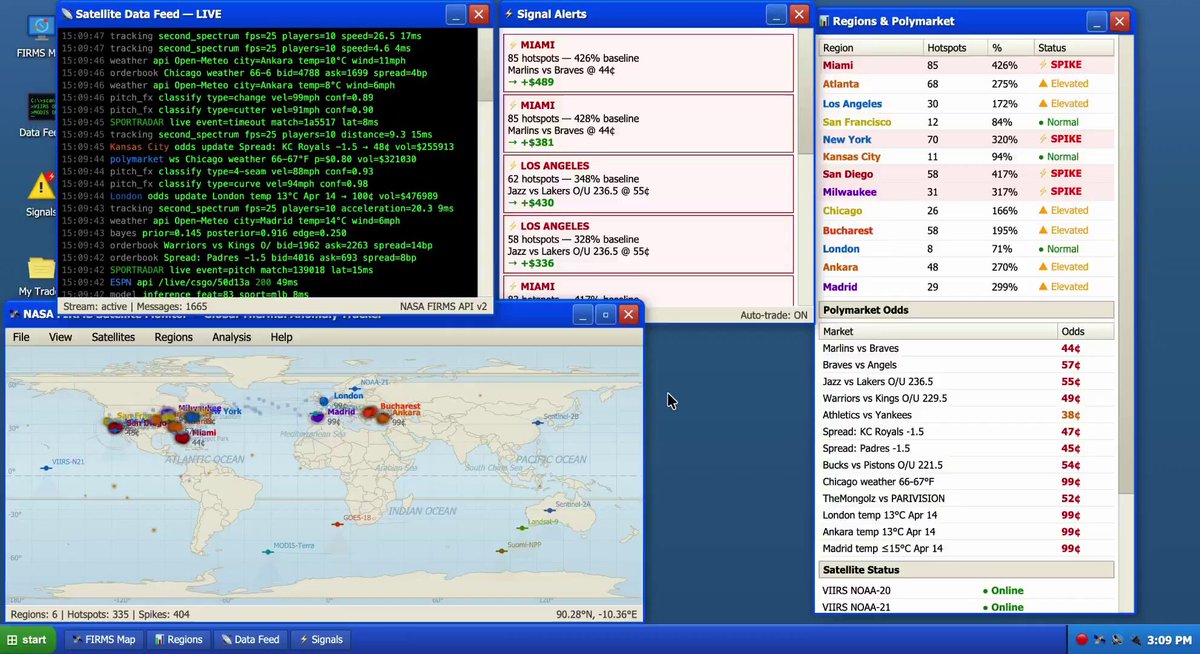Click the Madrid hotspot on the map
This screenshot has width=1200, height=654.
(318, 417)
